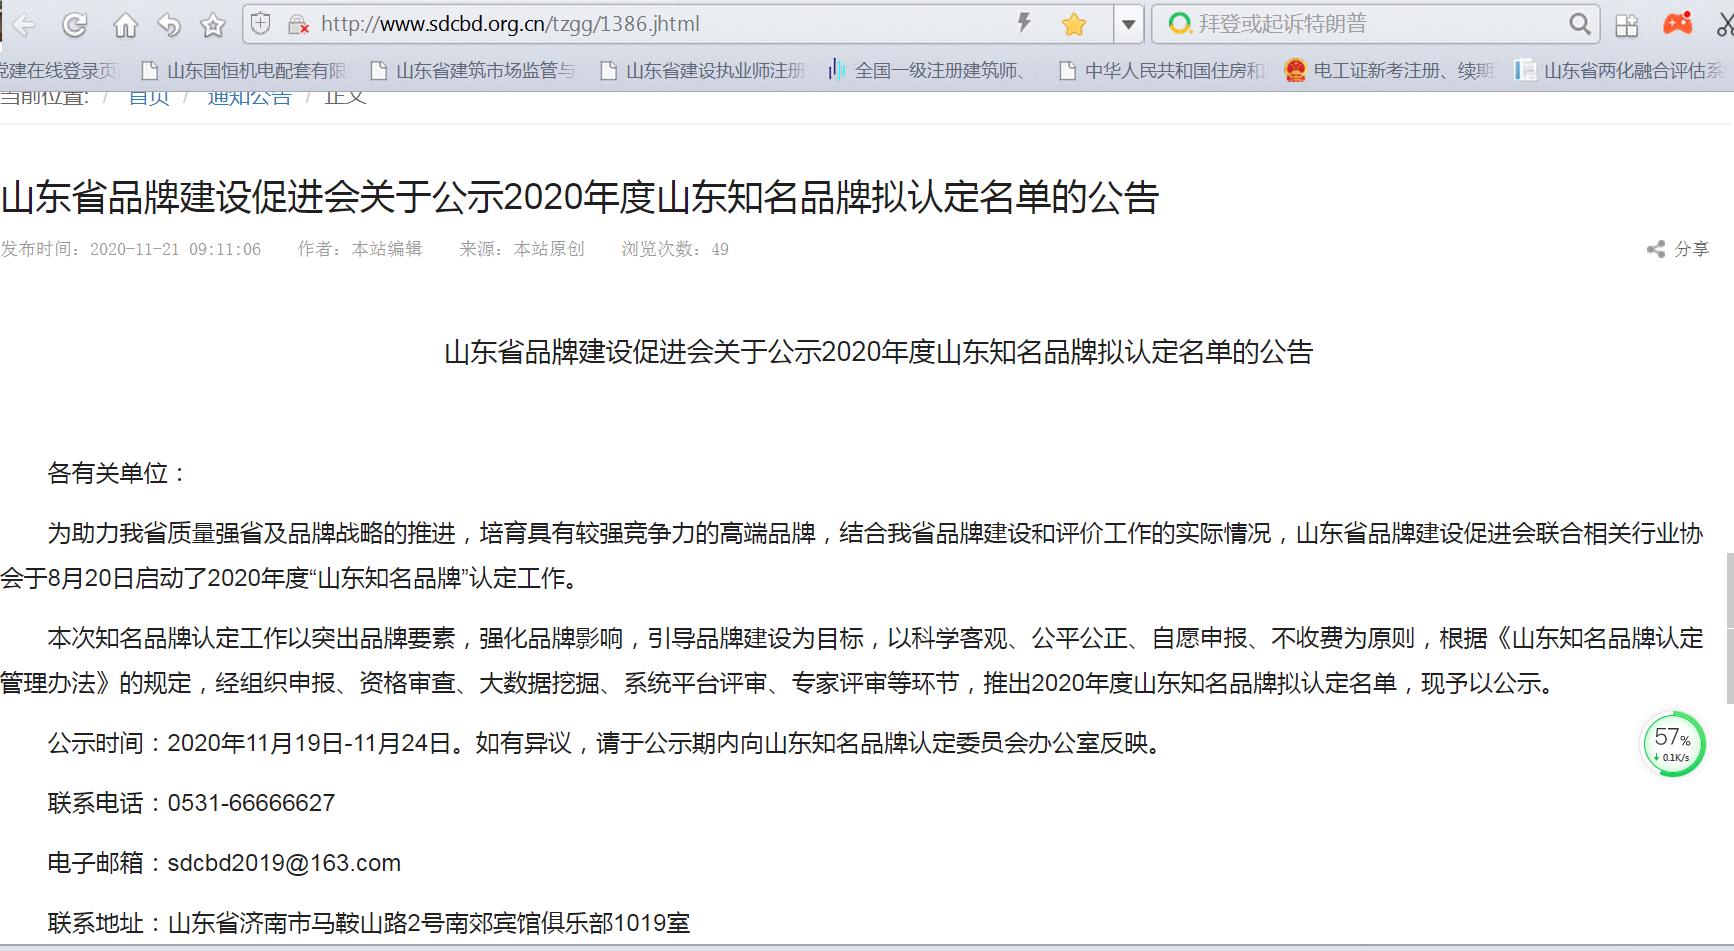Click the 分享 share button
This screenshot has width=1734, height=951.
click(1679, 249)
